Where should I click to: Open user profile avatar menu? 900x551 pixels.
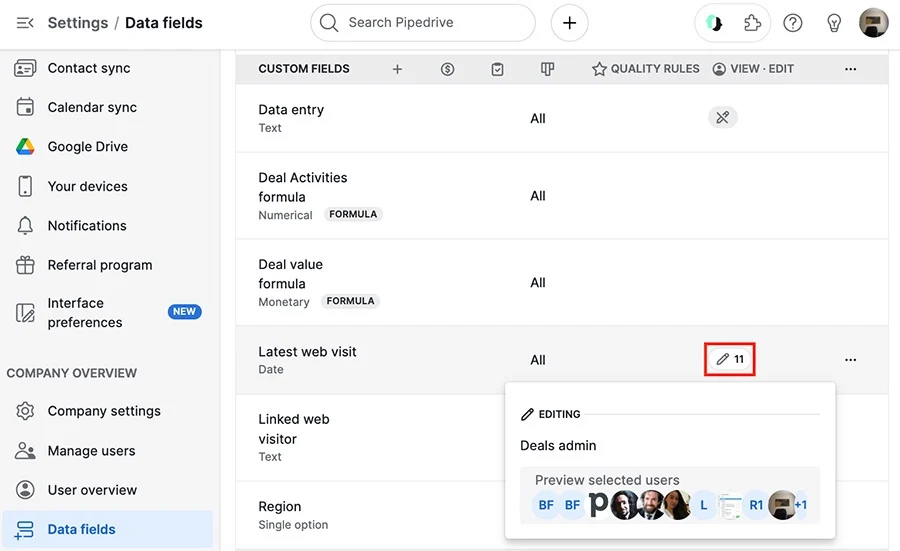tap(874, 23)
